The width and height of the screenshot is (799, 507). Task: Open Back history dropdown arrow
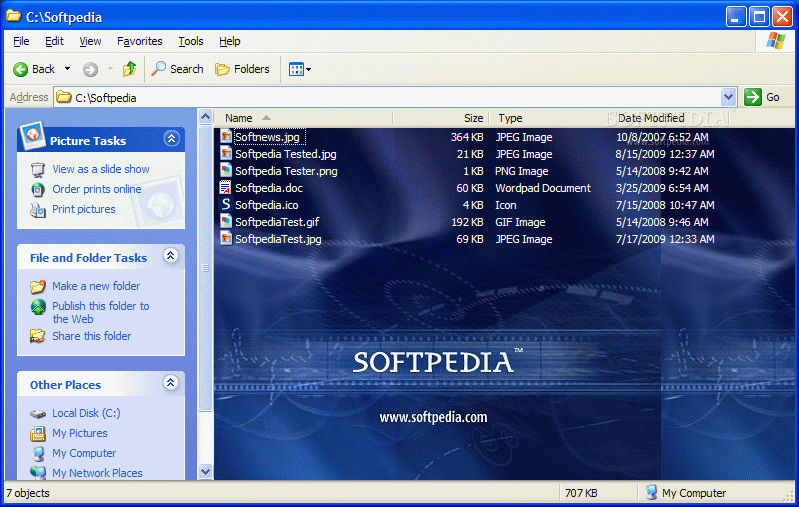point(67,69)
